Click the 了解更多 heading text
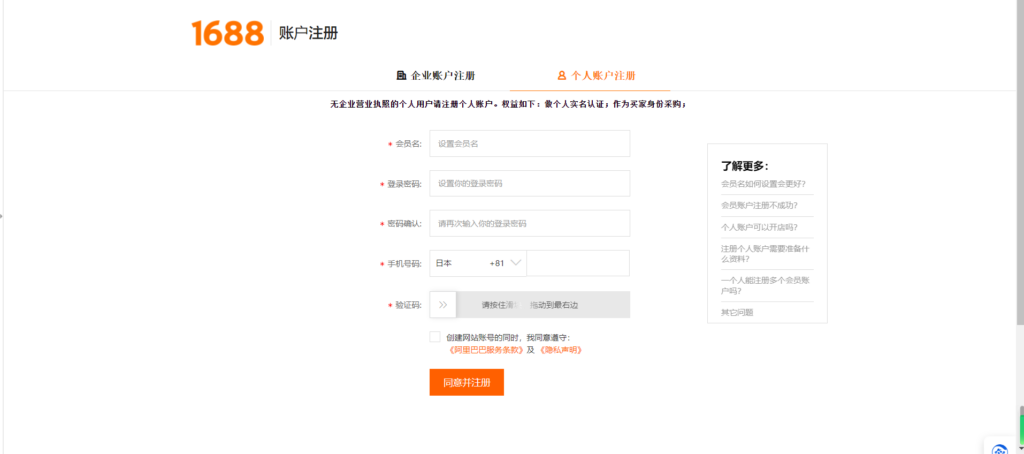Image resolution: width=1024 pixels, height=454 pixels. click(744, 166)
